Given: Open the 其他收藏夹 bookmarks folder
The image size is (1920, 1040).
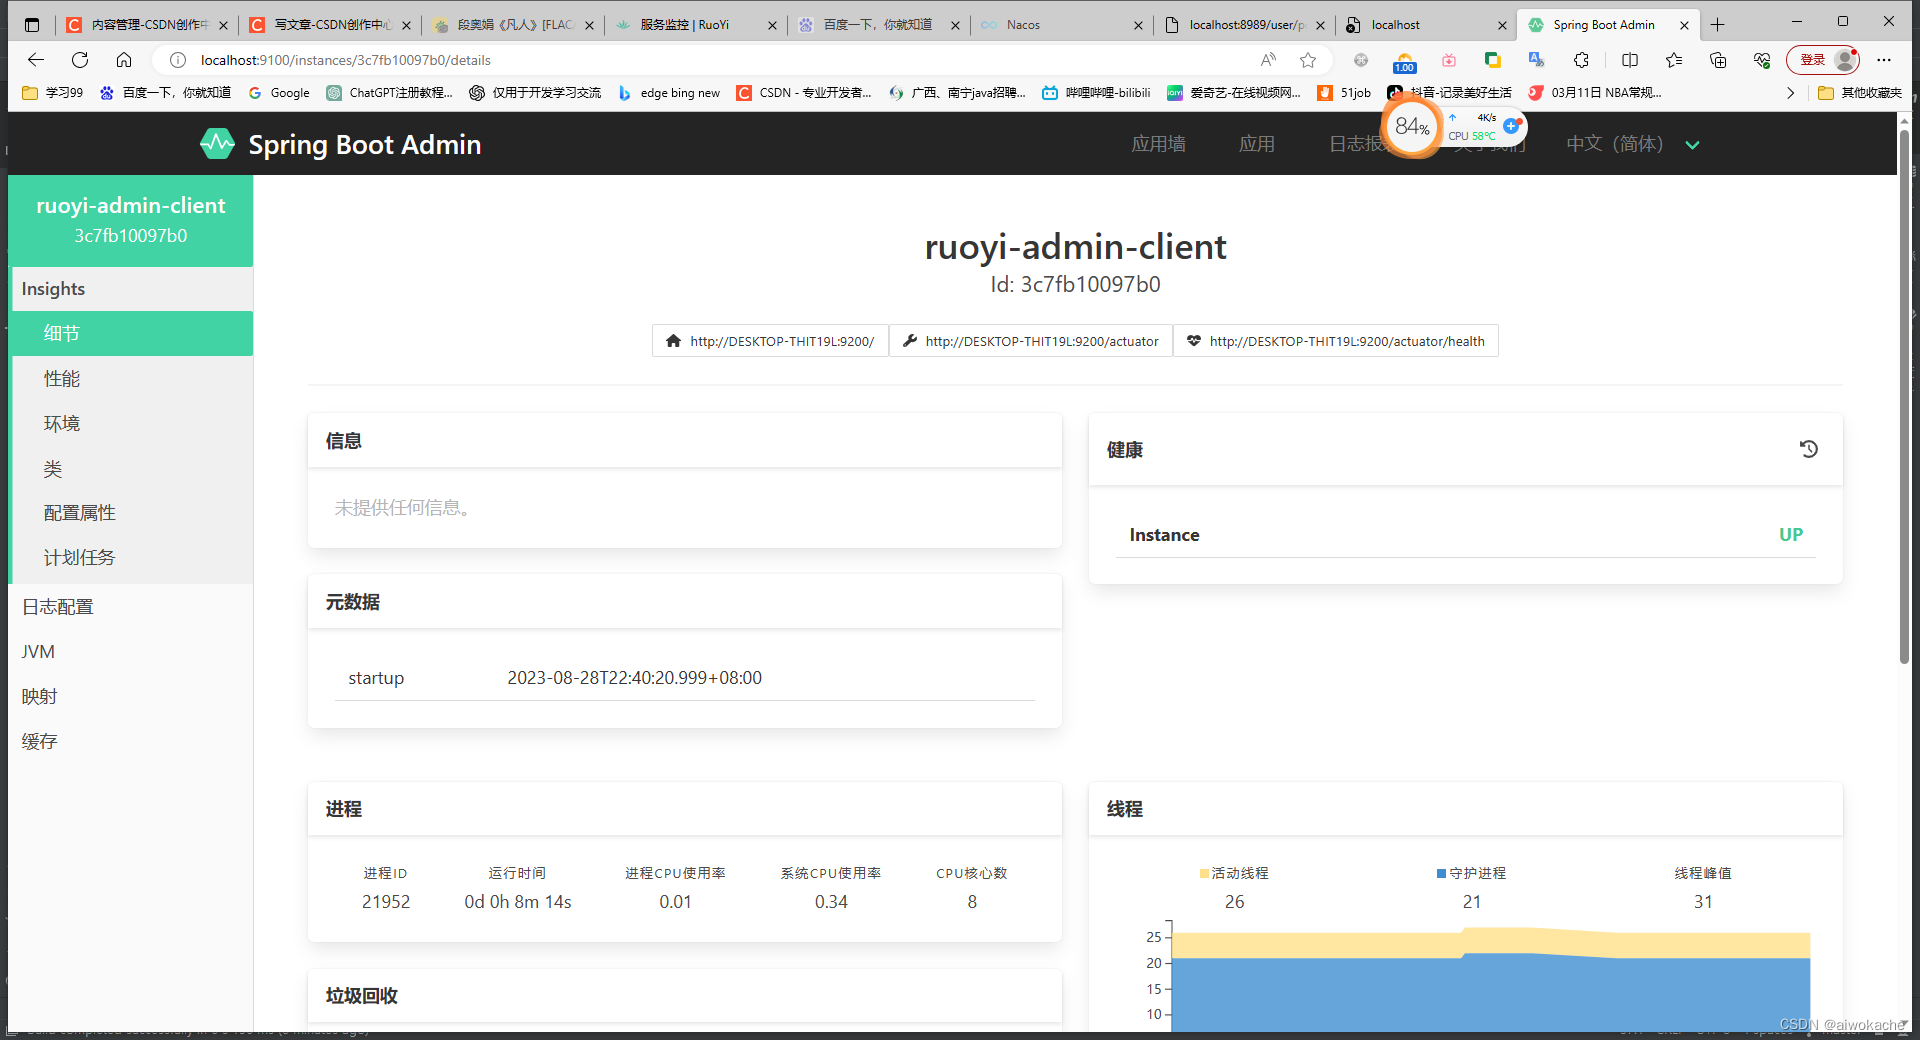Looking at the screenshot, I should (x=1860, y=93).
